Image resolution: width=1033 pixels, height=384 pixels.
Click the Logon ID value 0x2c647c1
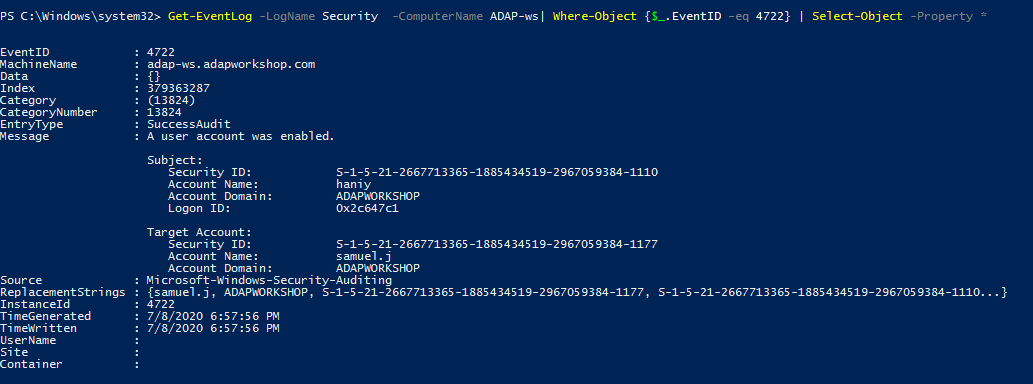[x=368, y=208]
